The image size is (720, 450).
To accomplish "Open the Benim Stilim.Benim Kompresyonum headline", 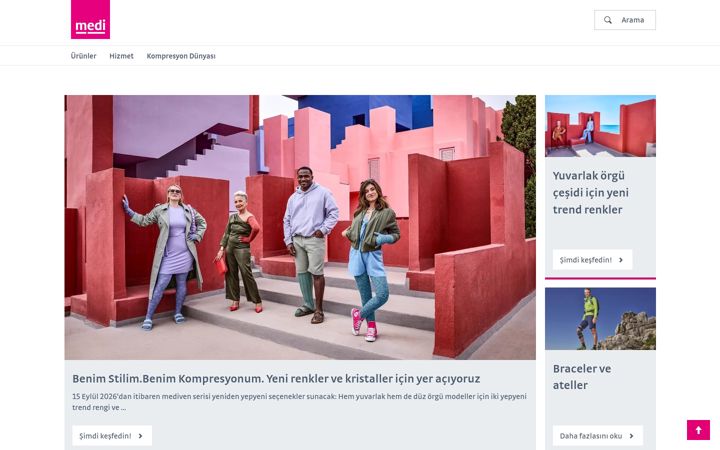I will 276,379.
